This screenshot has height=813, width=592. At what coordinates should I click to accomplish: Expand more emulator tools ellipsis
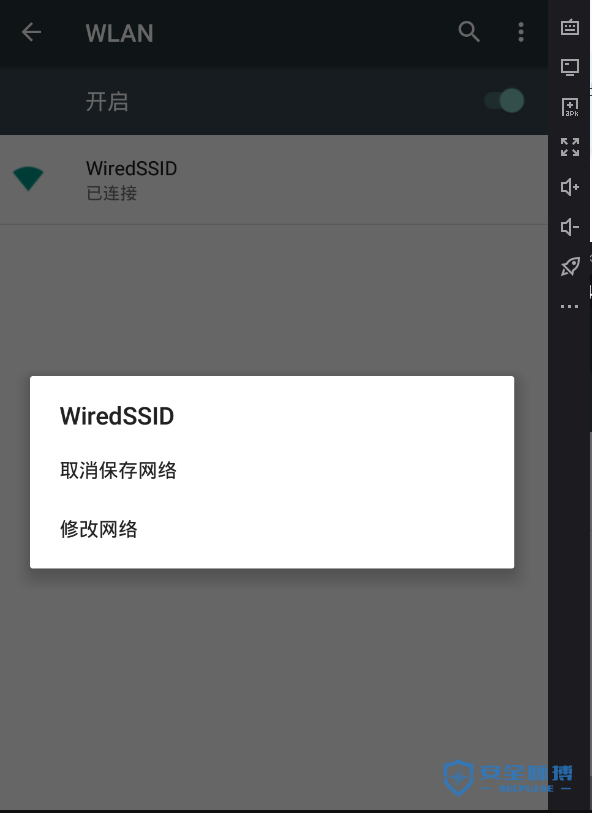point(570,306)
